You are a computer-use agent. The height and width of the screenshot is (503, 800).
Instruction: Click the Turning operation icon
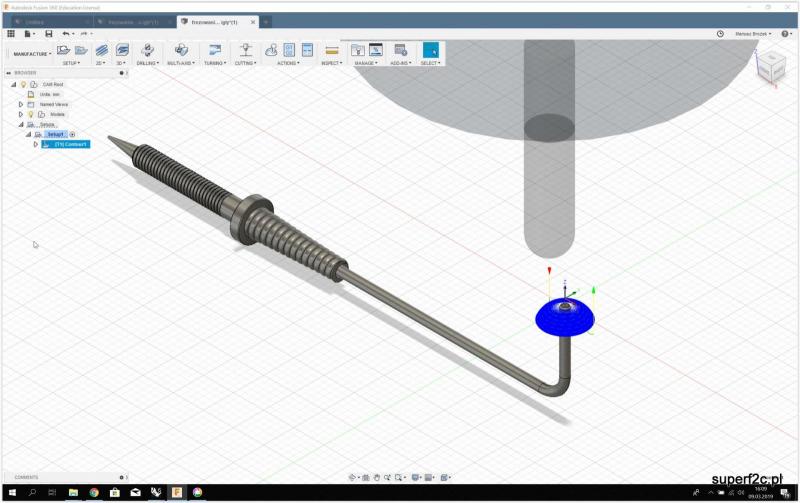tap(214, 49)
